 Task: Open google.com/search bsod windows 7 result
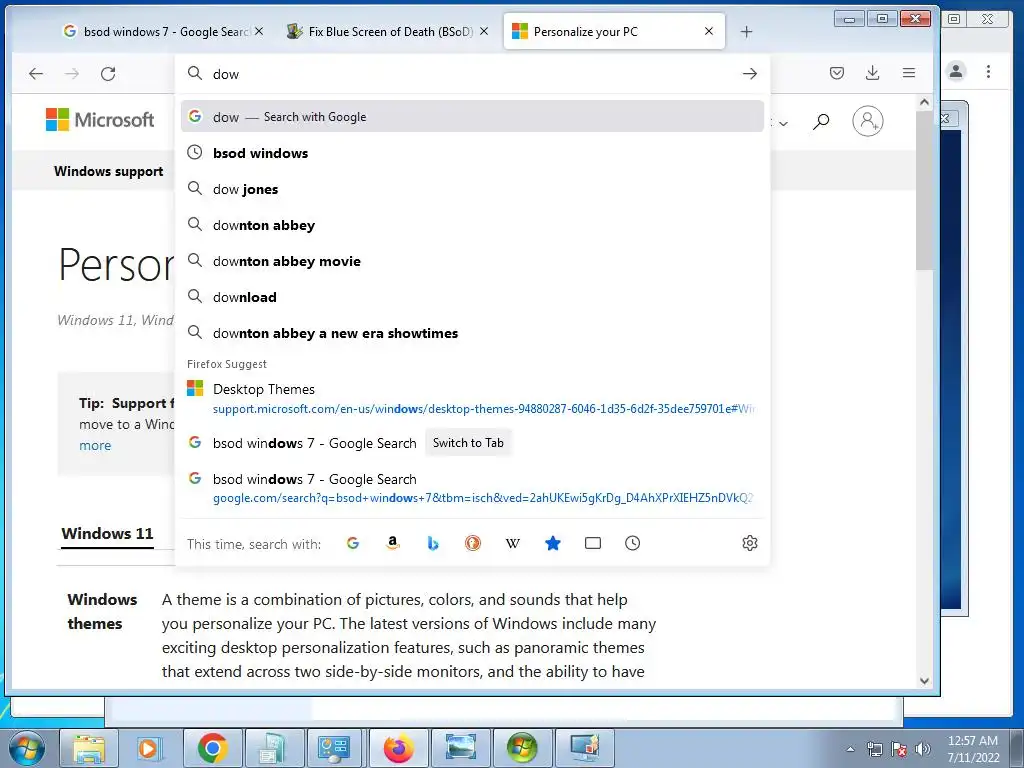tap(472, 488)
